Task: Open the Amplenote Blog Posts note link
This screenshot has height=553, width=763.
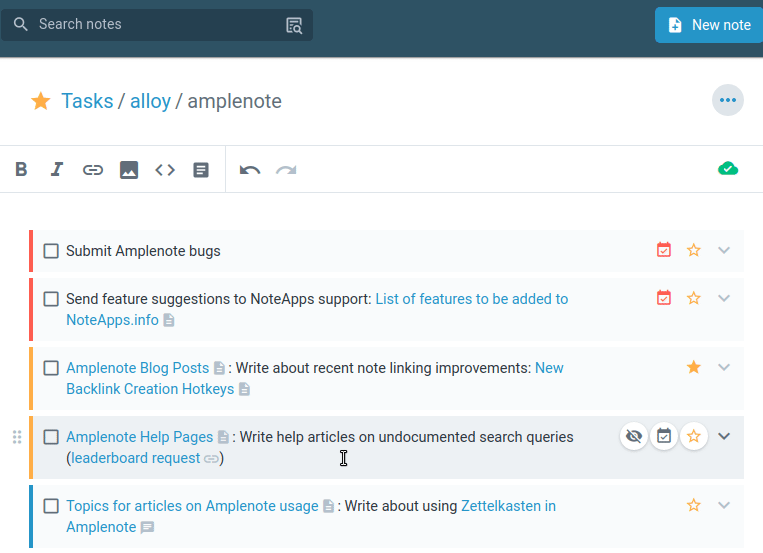Action: click(x=137, y=368)
